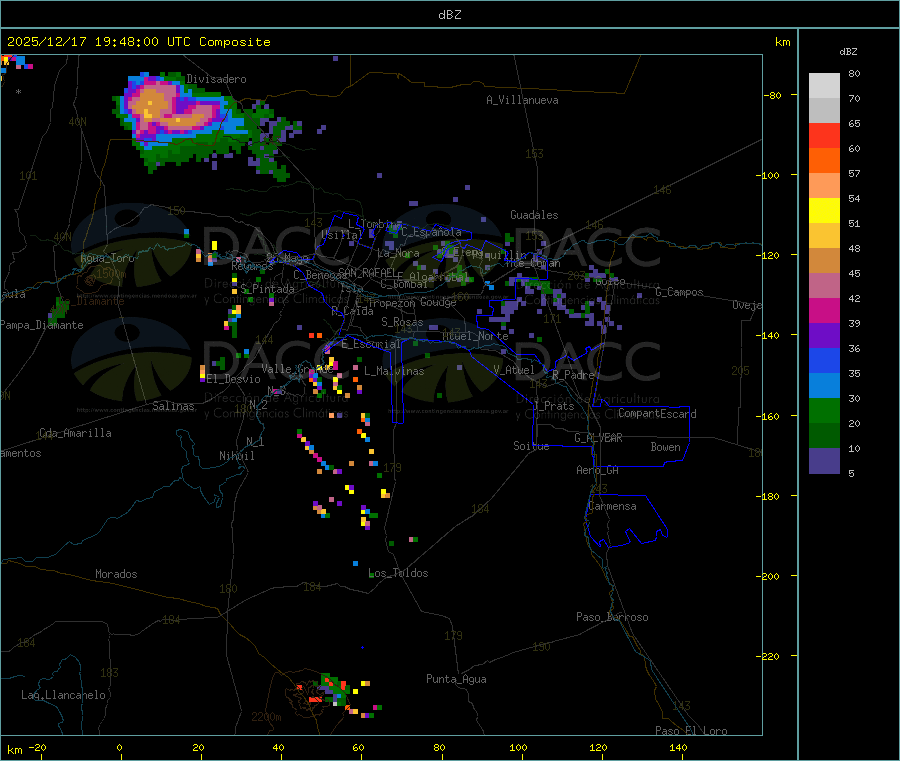This screenshot has width=900, height=761.
Task: Select the 'Paso_El_Loro' label
Action: pyautogui.click(x=692, y=731)
